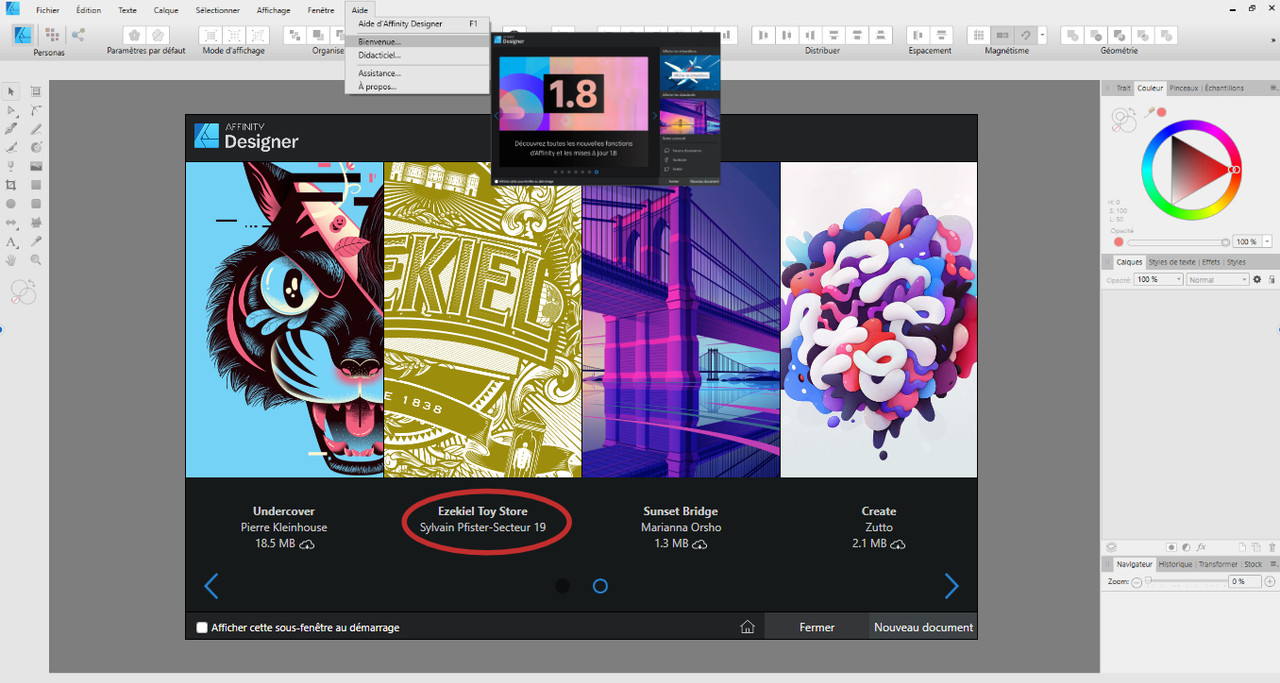This screenshot has height=683, width=1280.
Task: Switch to the Historique tab
Action: point(1175,564)
